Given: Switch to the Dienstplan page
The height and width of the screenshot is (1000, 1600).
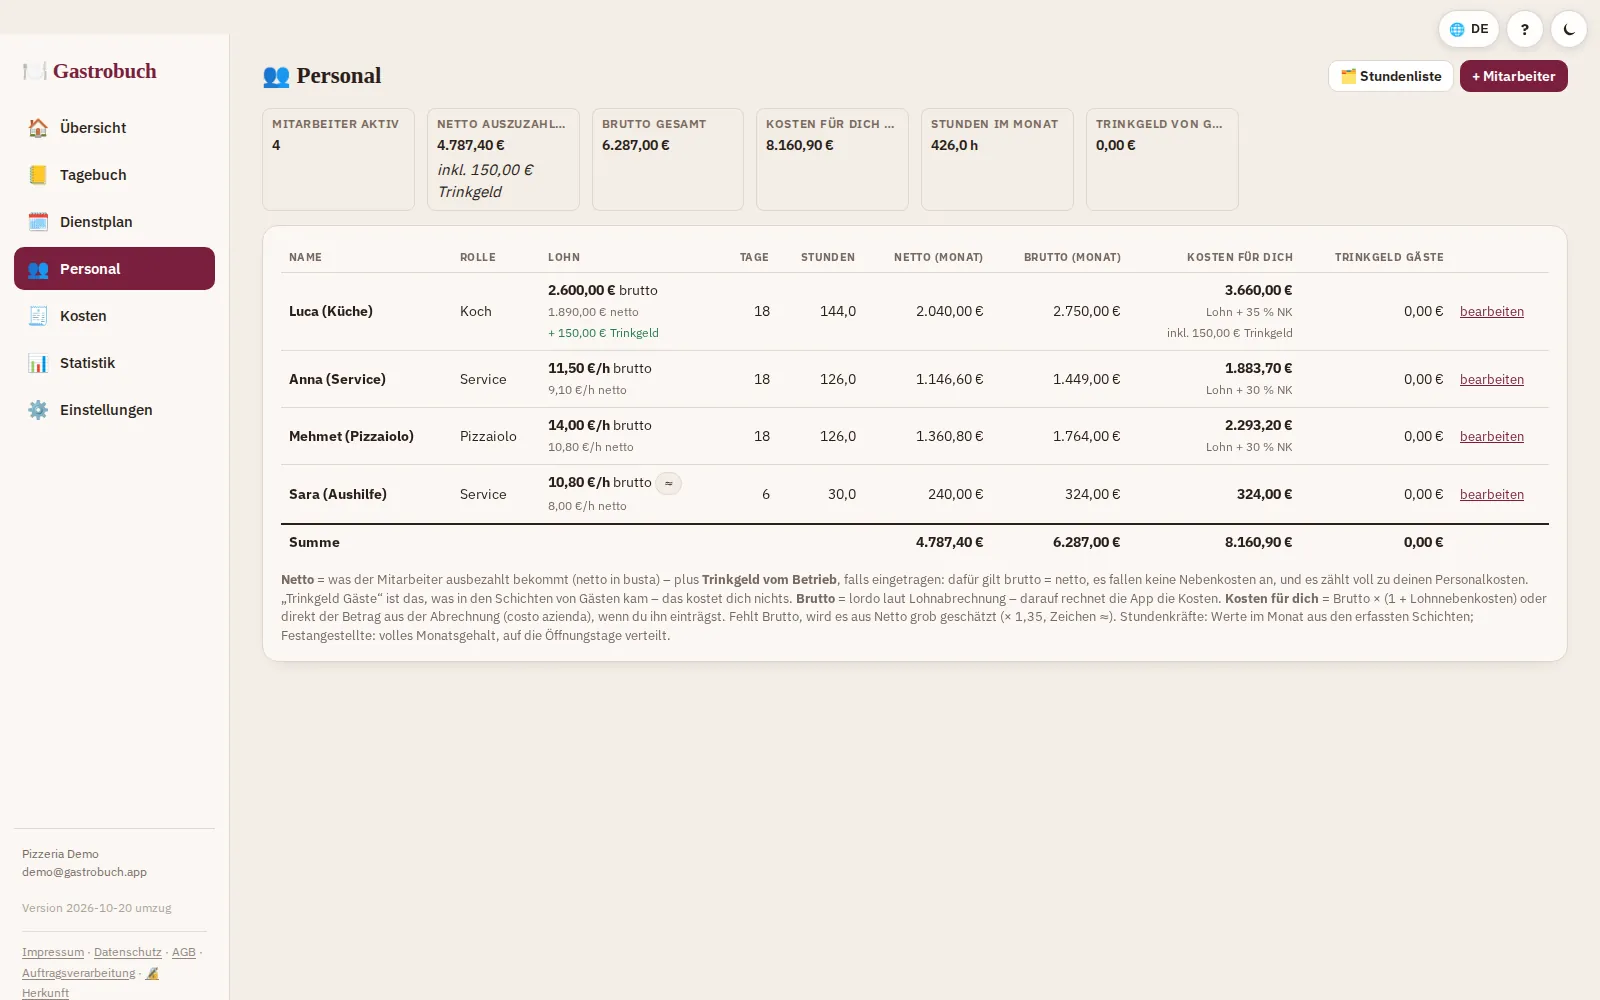Looking at the screenshot, I should pyautogui.click(x=114, y=222).
